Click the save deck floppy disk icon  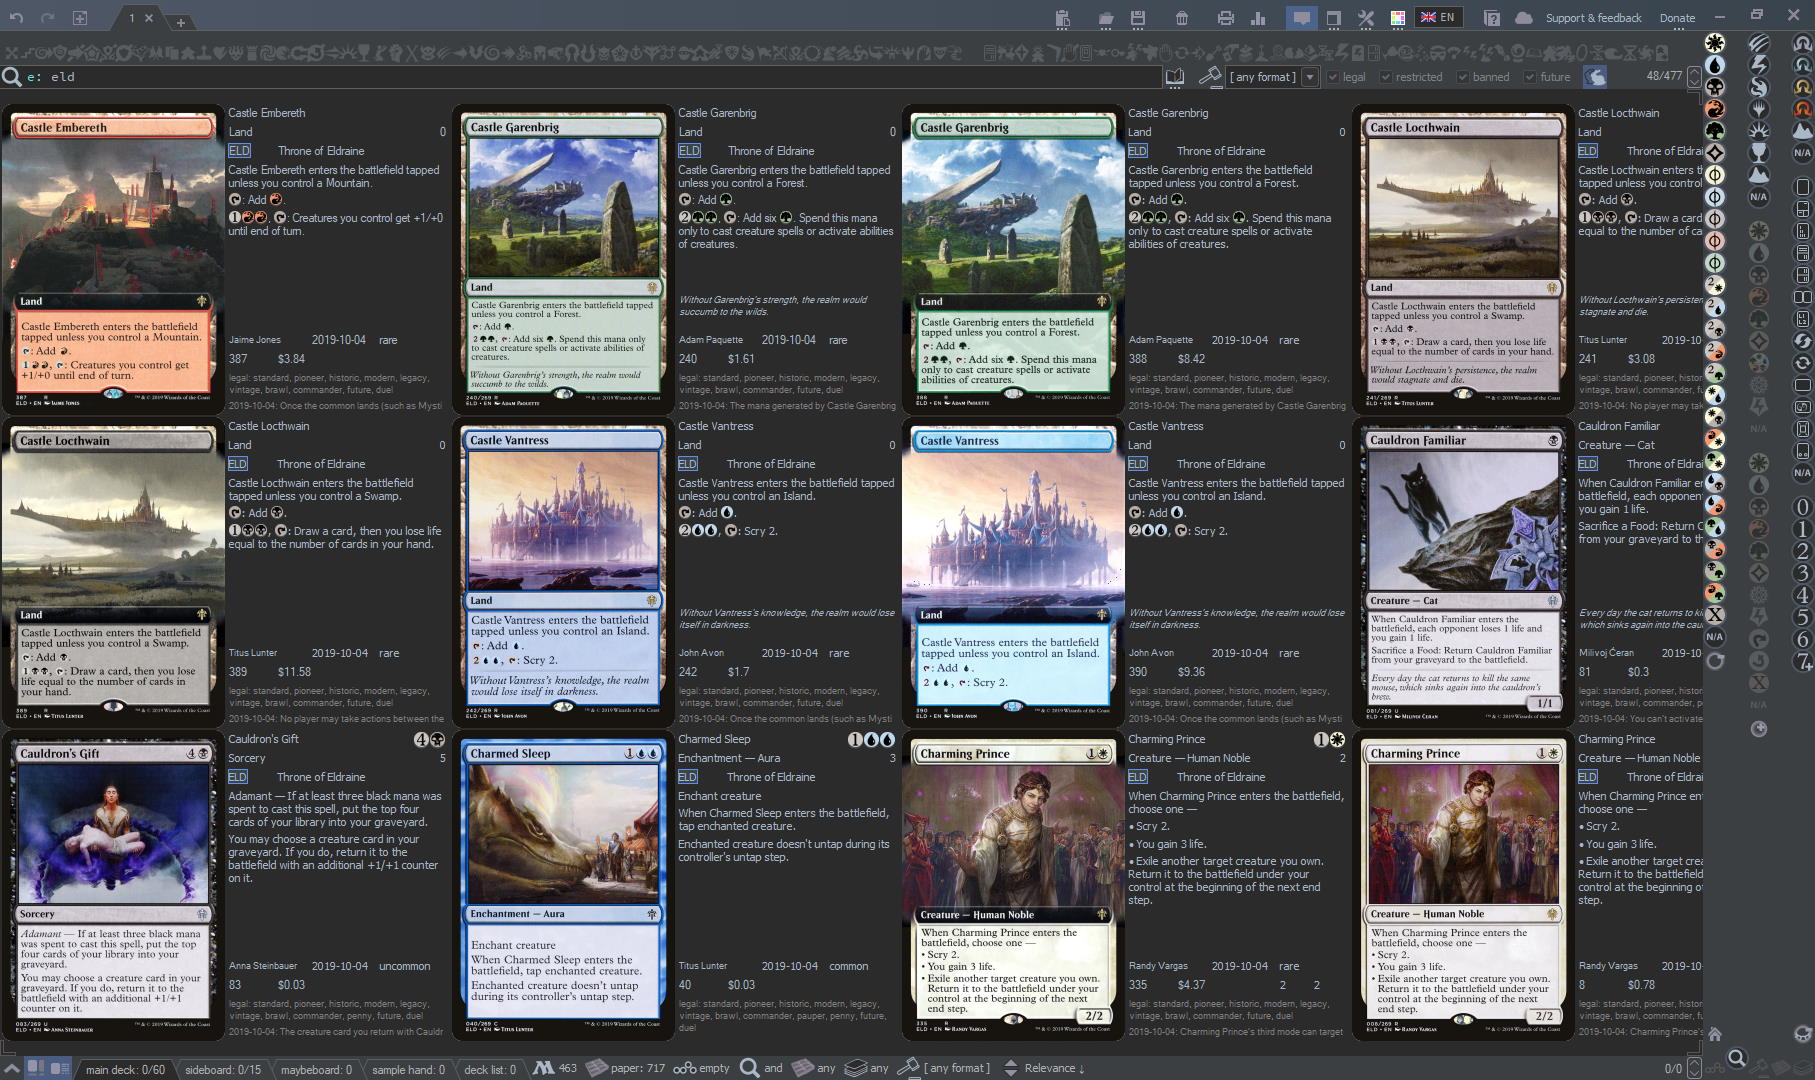(1137, 18)
